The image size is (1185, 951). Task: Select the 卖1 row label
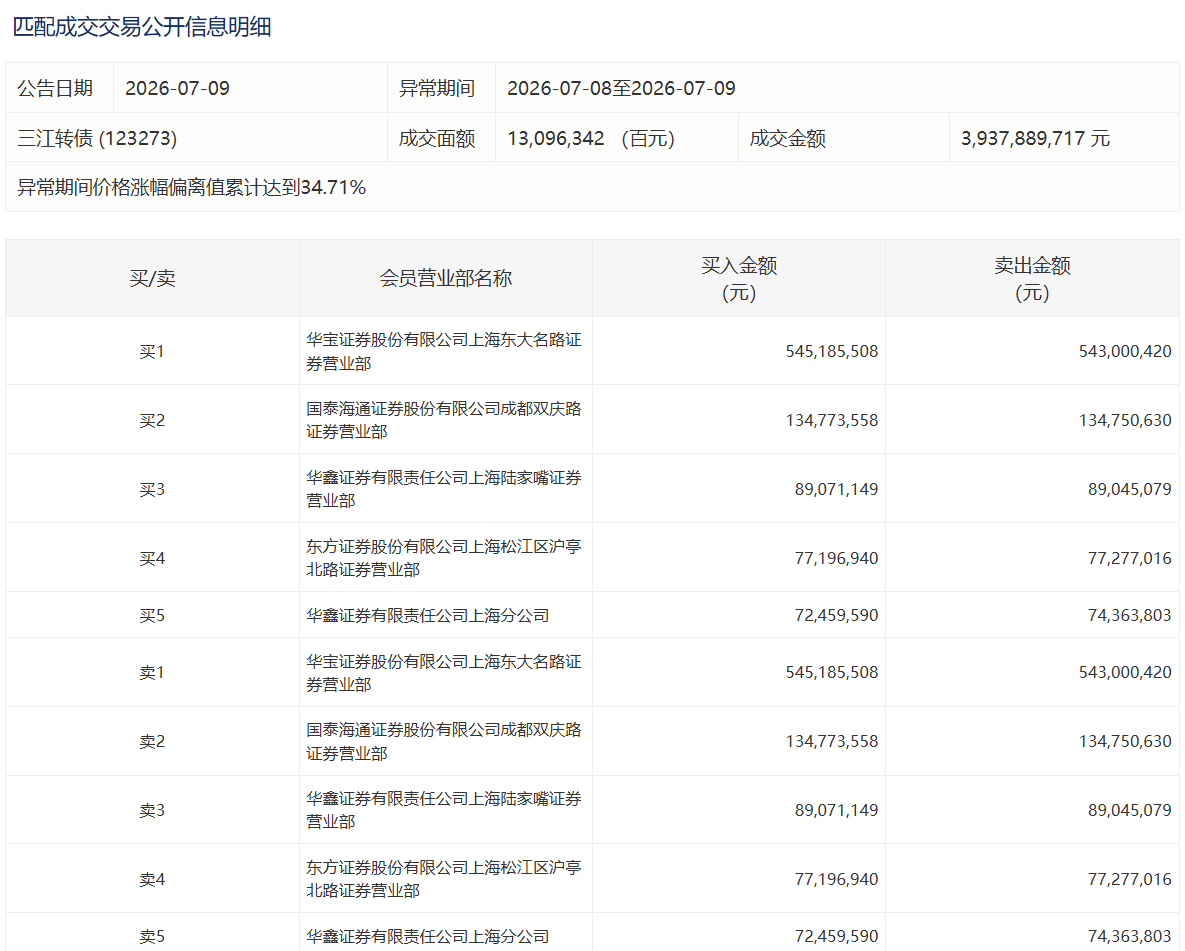(152, 672)
